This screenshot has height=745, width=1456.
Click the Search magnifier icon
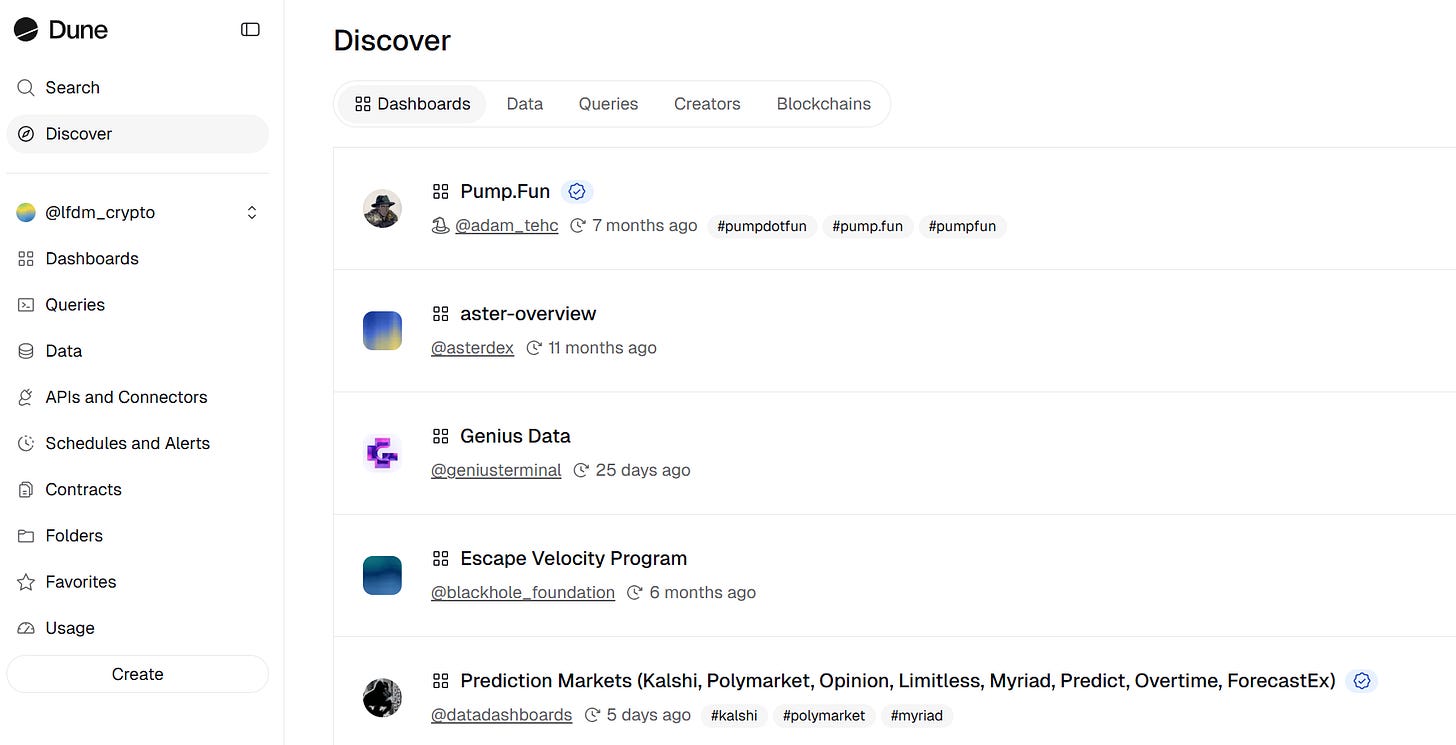[x=26, y=88]
